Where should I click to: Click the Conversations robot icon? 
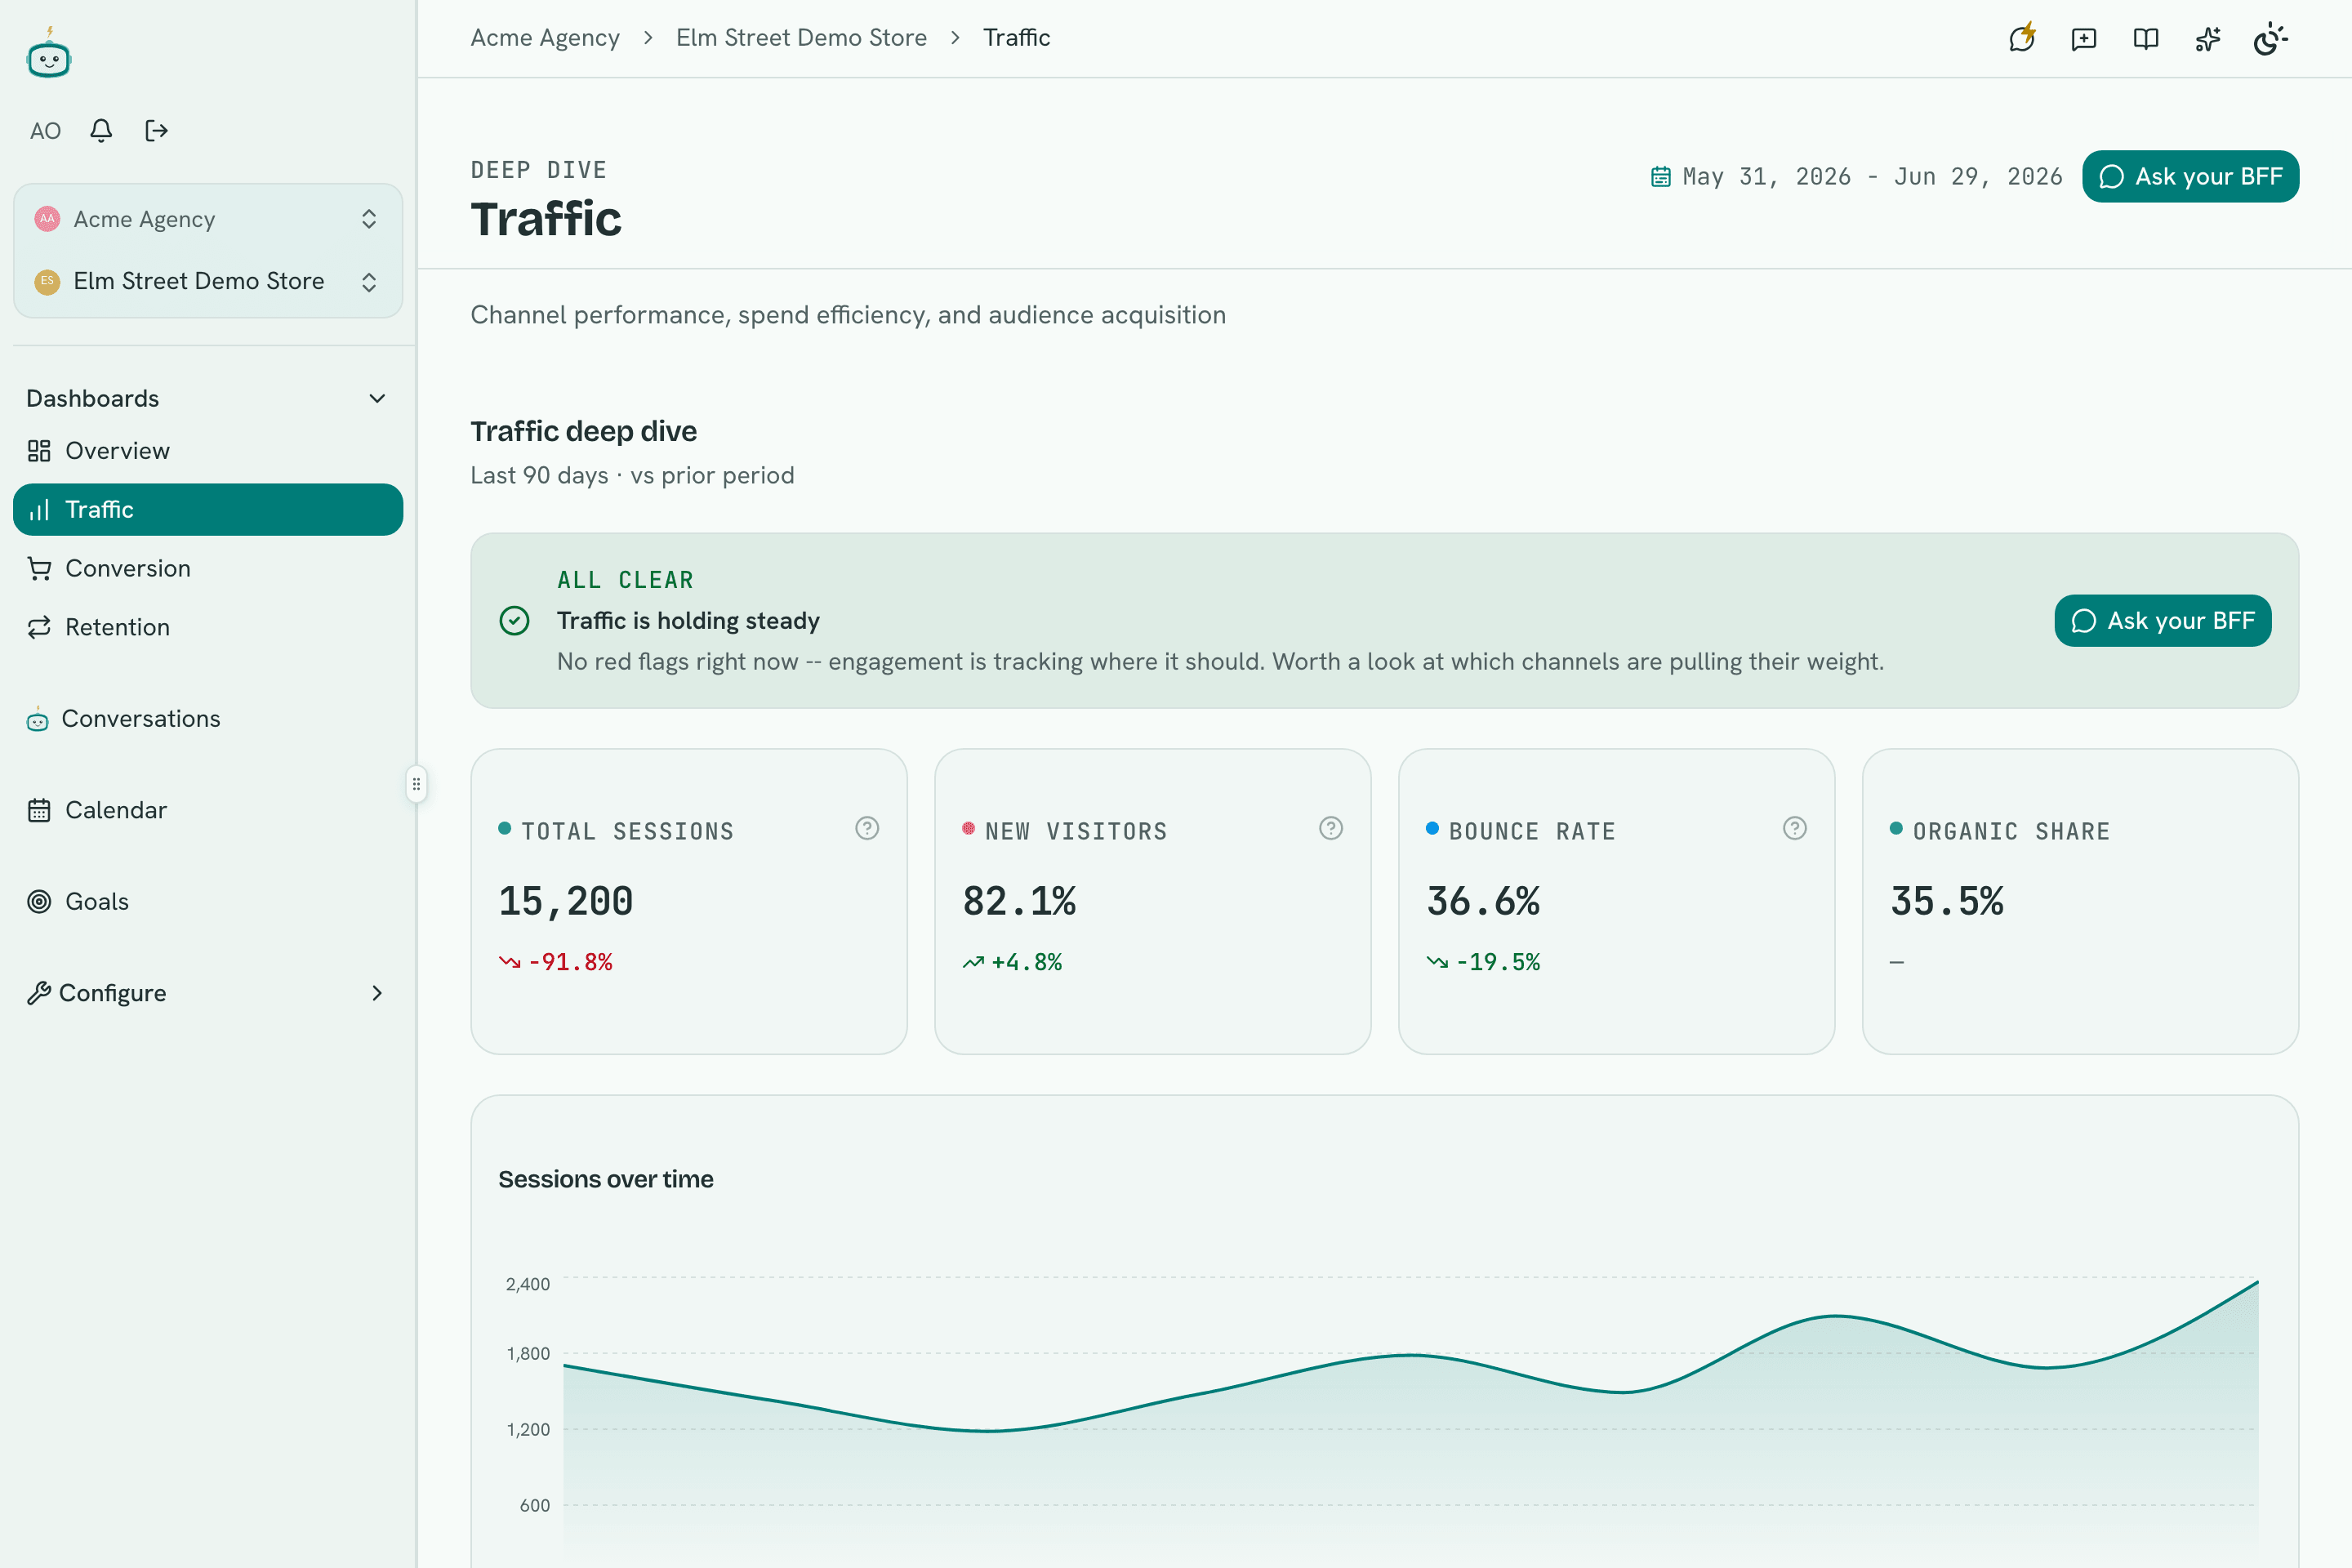click(x=38, y=719)
